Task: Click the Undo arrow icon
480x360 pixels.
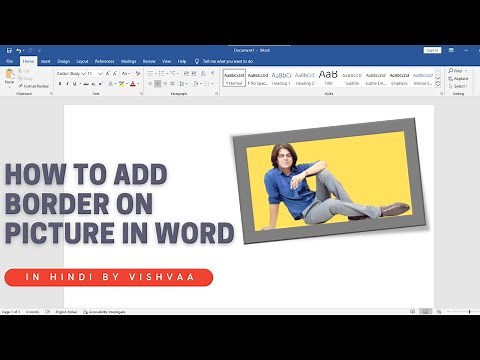Action: 19,50
